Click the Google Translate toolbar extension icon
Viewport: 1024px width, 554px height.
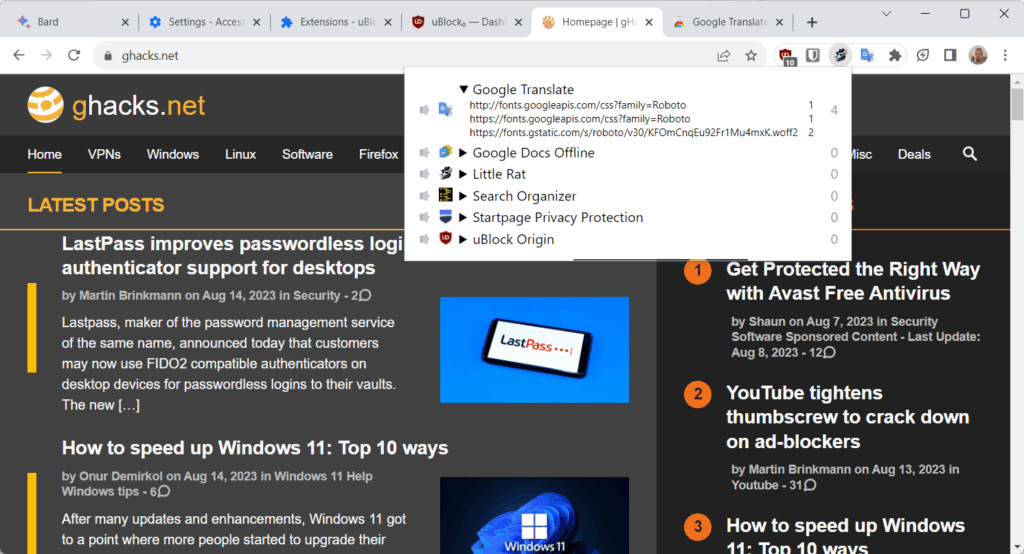tap(867, 56)
